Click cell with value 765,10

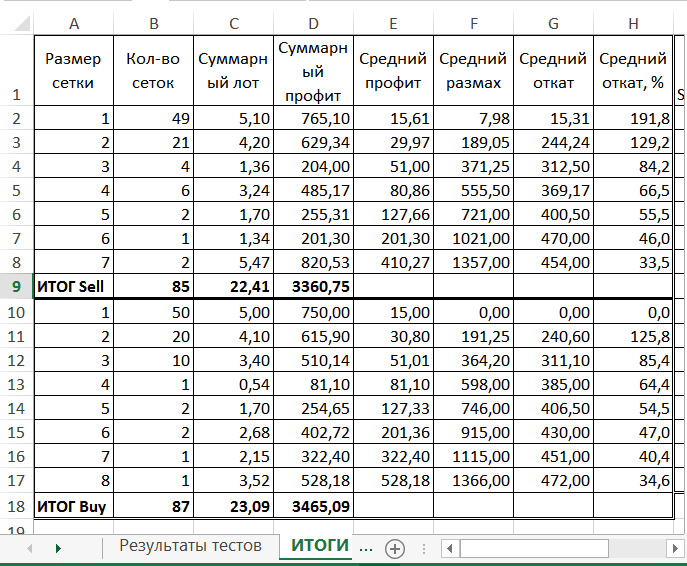[313, 118]
